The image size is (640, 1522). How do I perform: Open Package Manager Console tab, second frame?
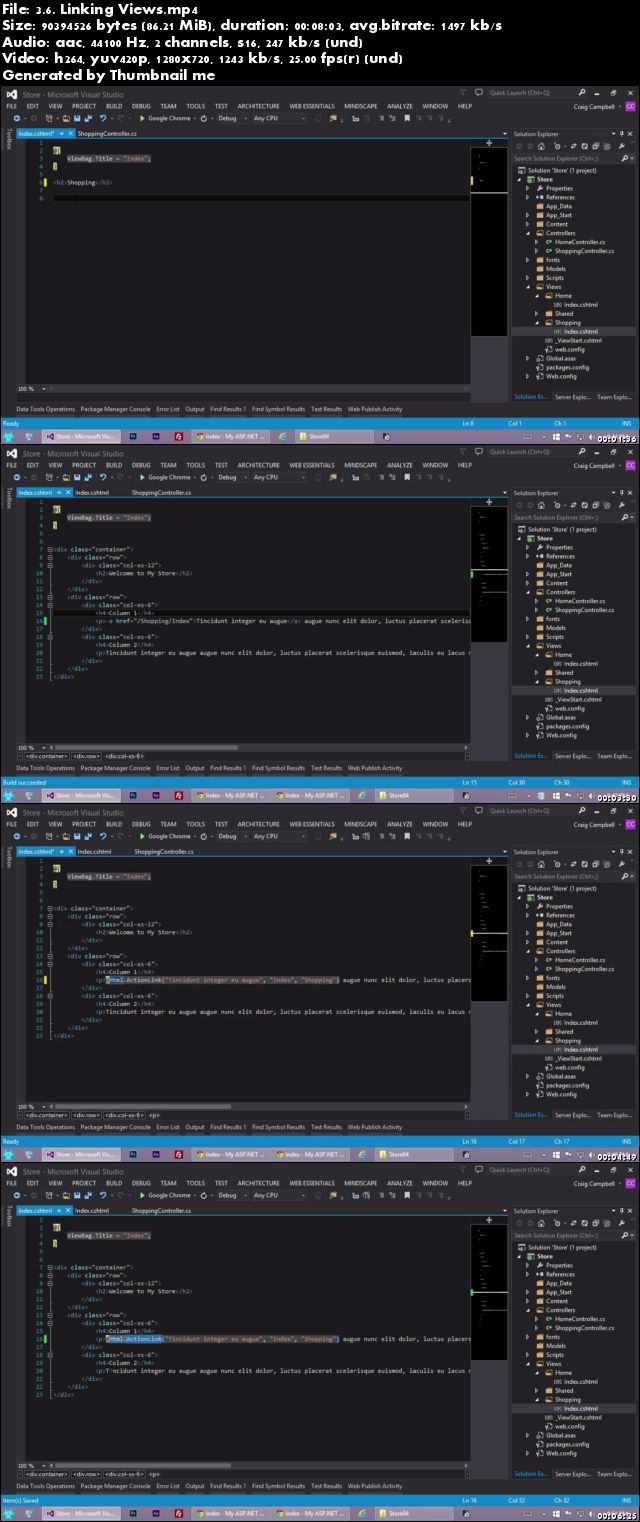point(115,768)
